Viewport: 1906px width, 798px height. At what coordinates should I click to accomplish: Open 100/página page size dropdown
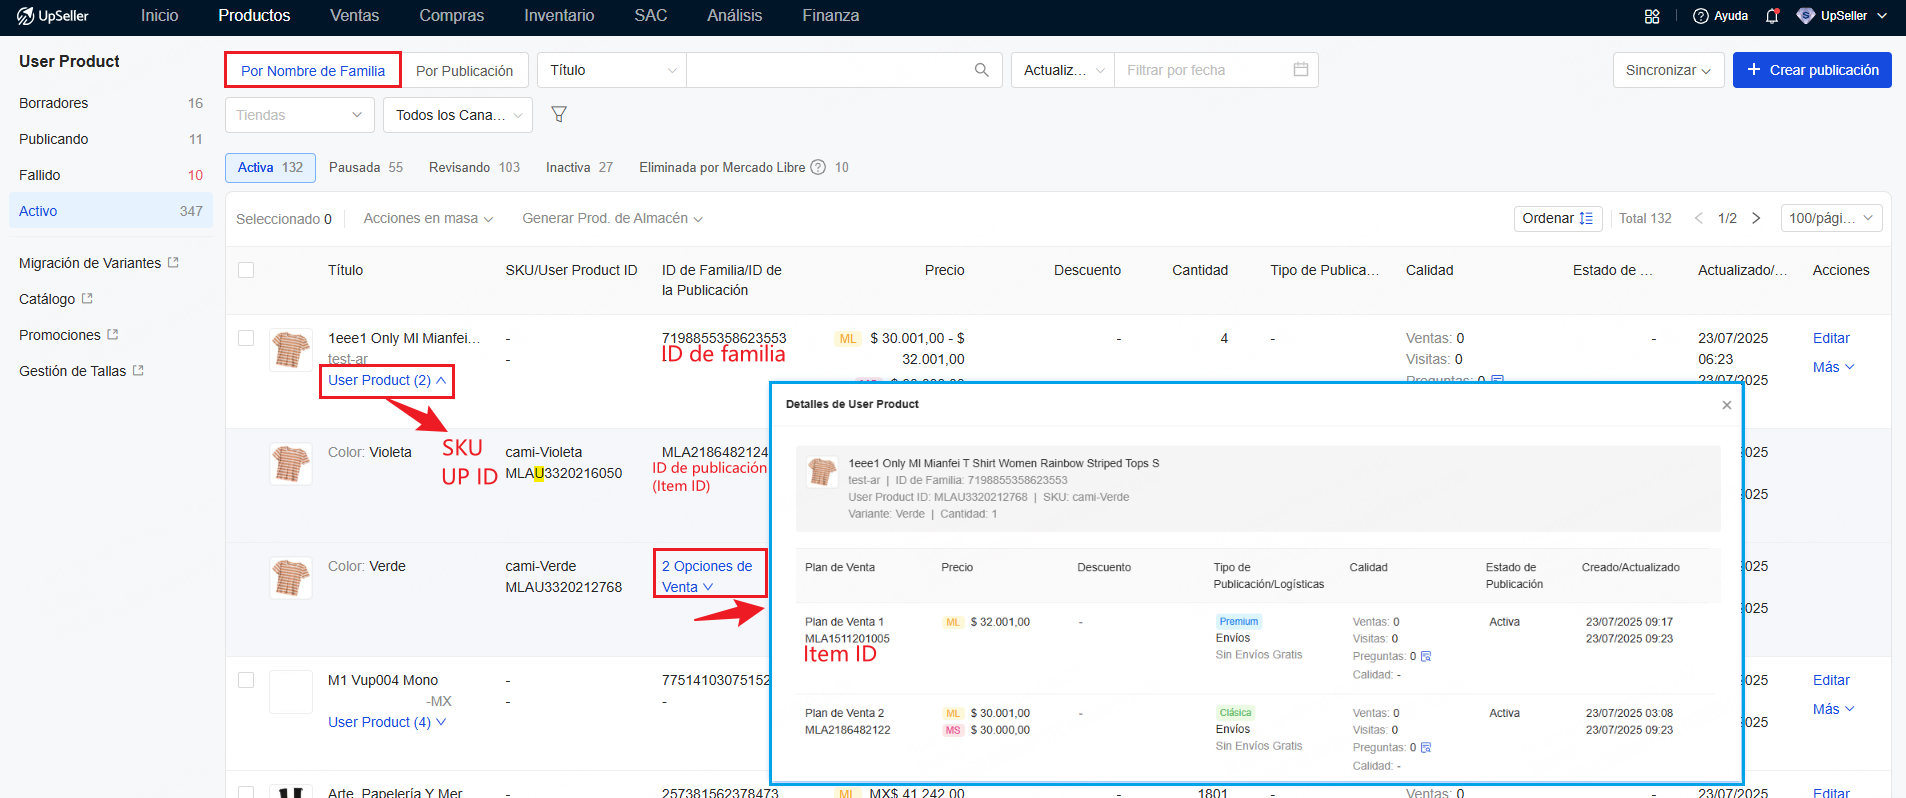[1831, 218]
